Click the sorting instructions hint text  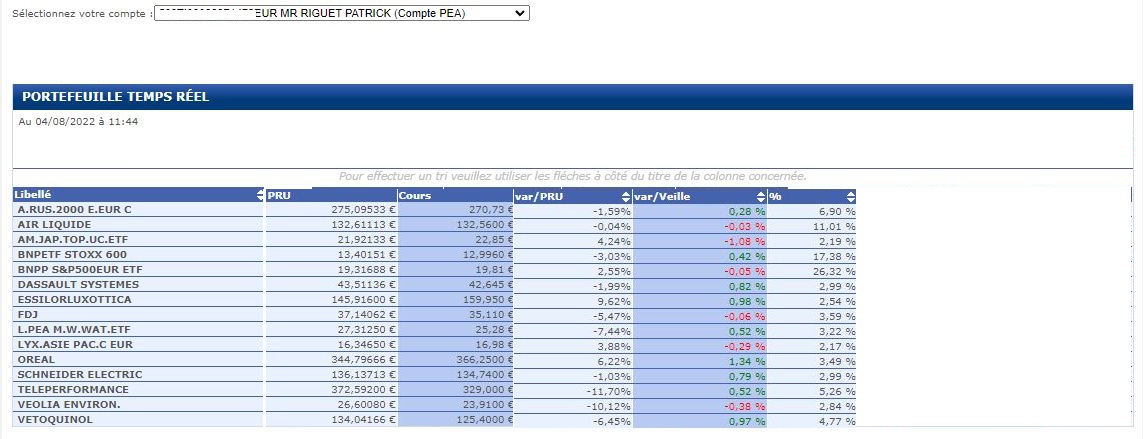[x=572, y=176]
